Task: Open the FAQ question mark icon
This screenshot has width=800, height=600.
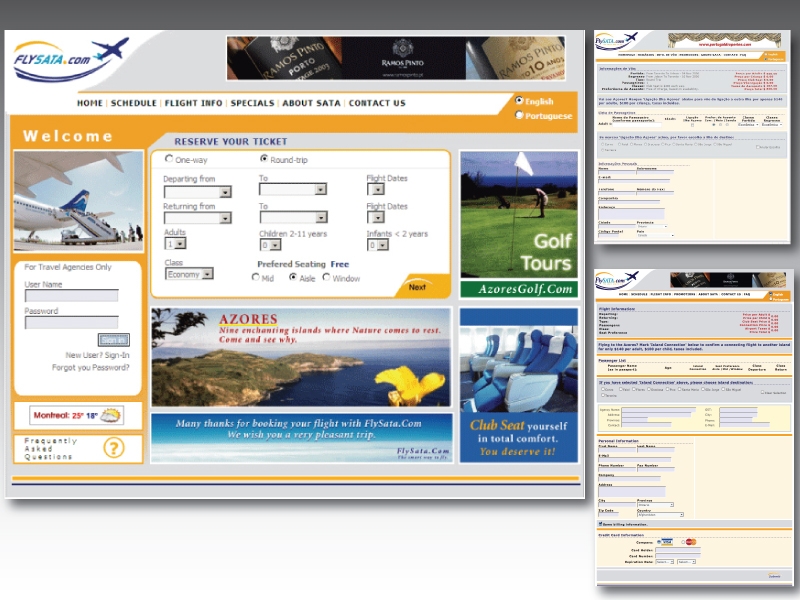Action: (113, 449)
